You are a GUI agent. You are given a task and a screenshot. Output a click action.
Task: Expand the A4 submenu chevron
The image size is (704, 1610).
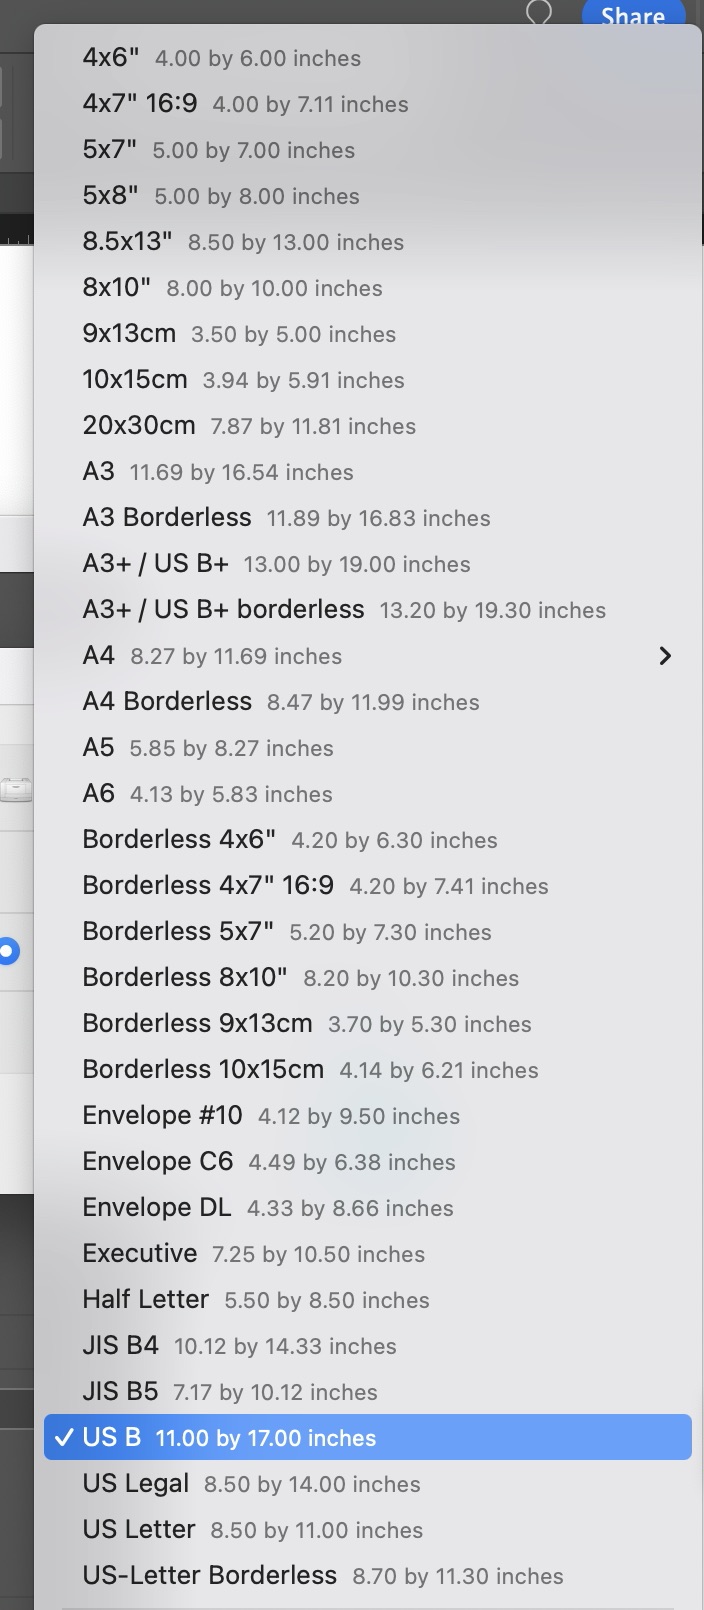tap(665, 656)
